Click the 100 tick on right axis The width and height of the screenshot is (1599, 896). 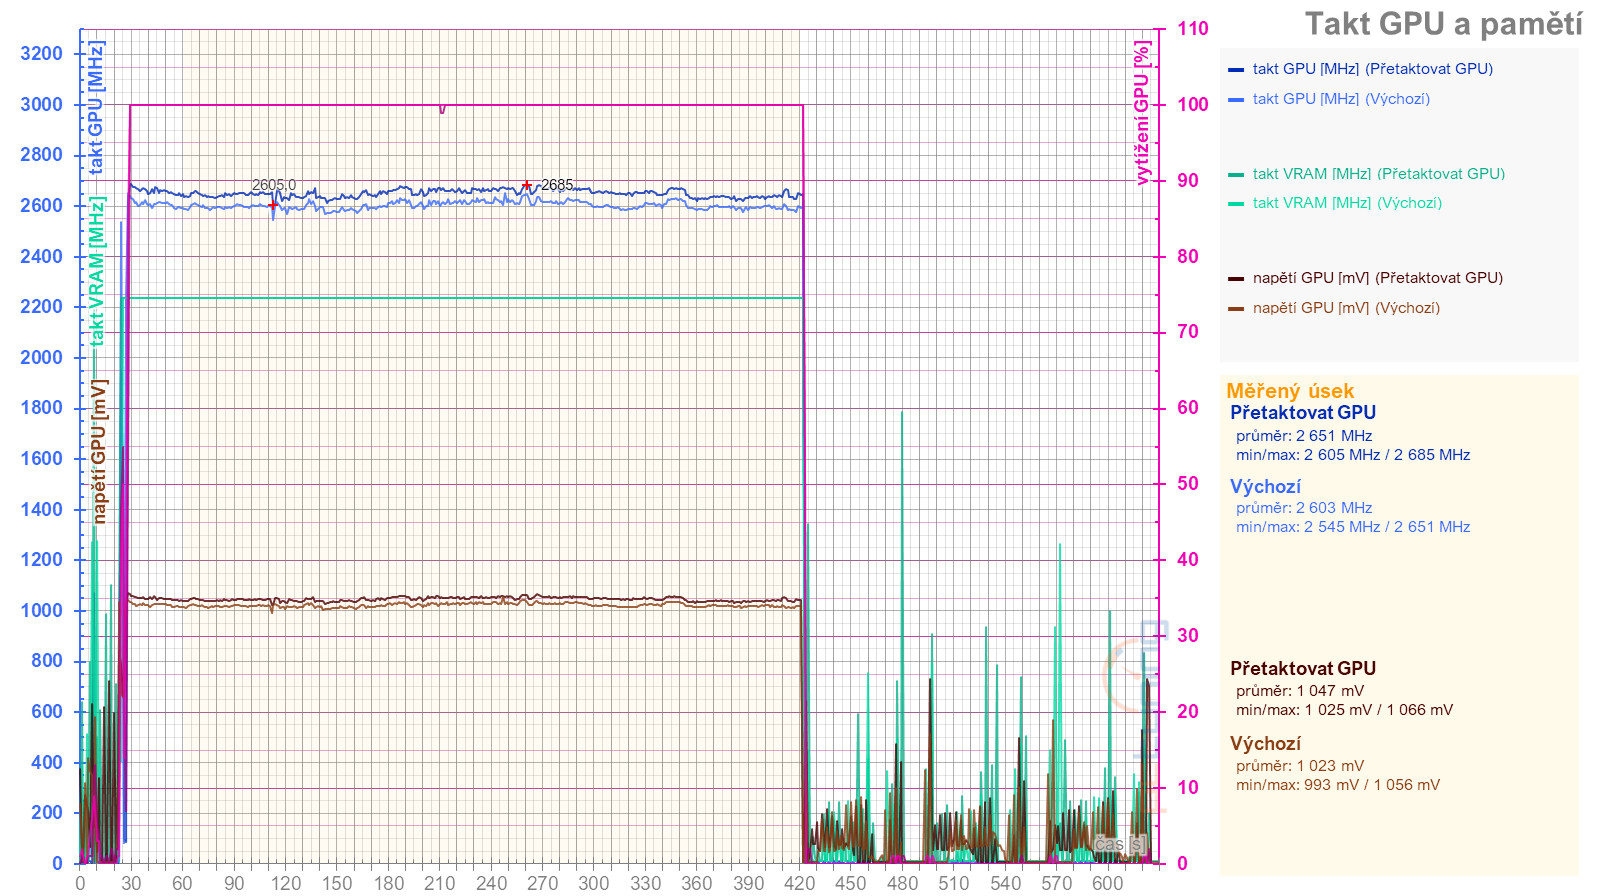(1192, 104)
